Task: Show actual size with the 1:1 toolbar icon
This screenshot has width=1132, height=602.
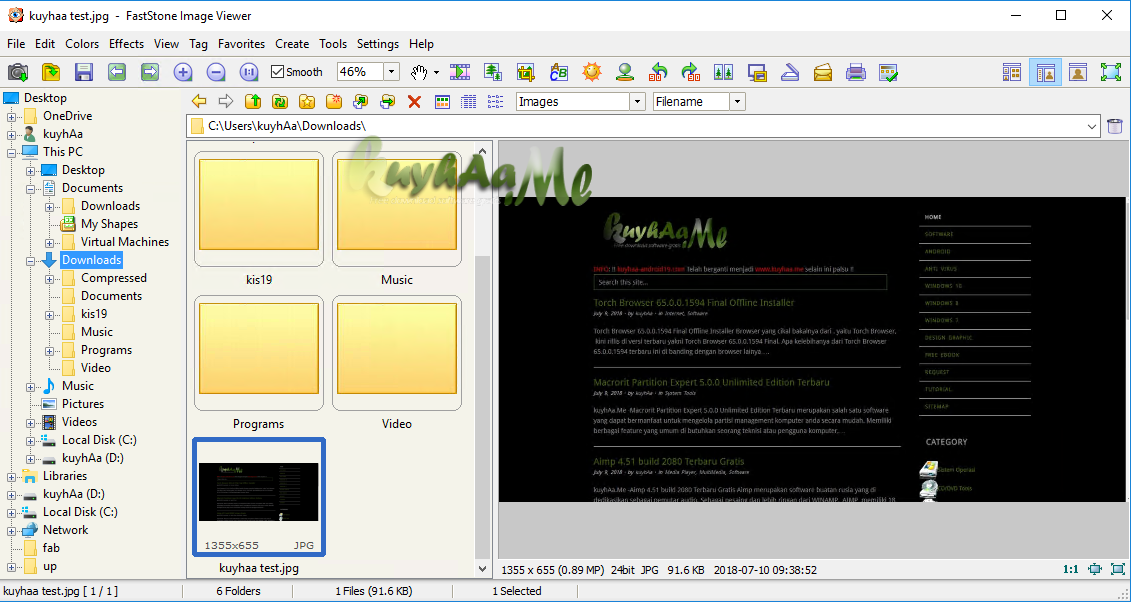Action: point(248,71)
